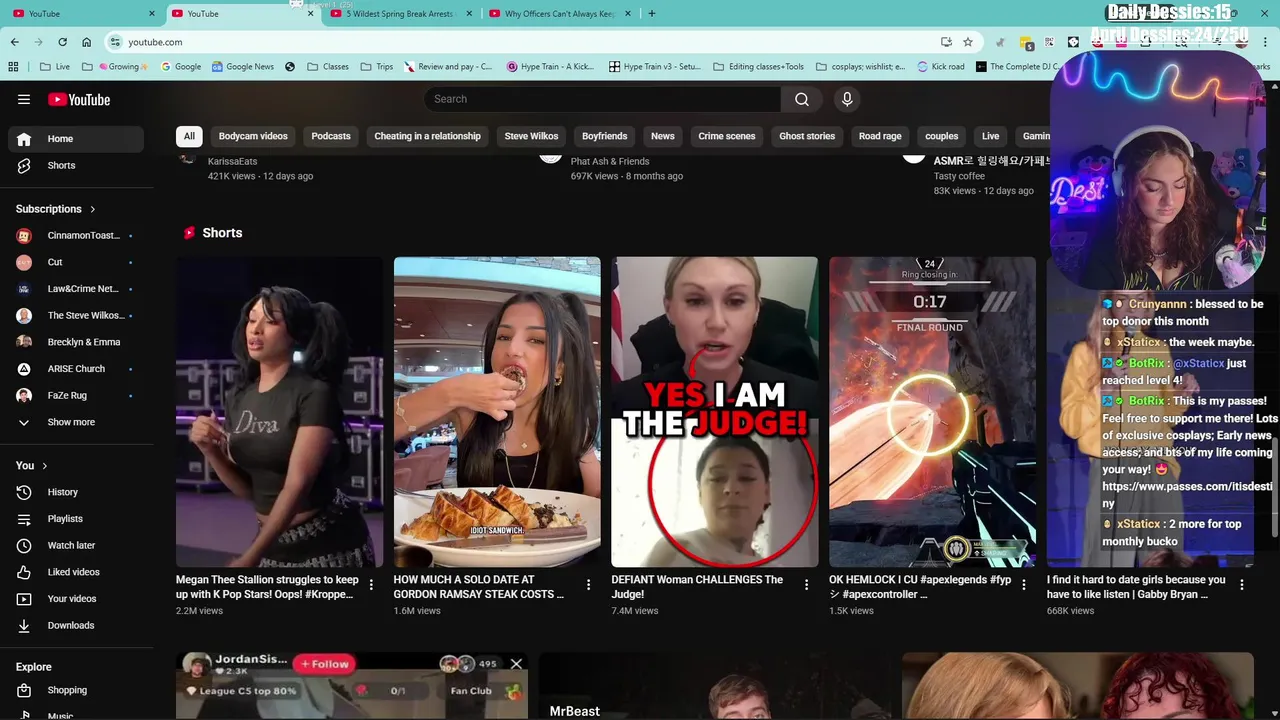Select the Steve Wilkos chip
Image resolution: width=1280 pixels, height=720 pixels.
[531, 136]
